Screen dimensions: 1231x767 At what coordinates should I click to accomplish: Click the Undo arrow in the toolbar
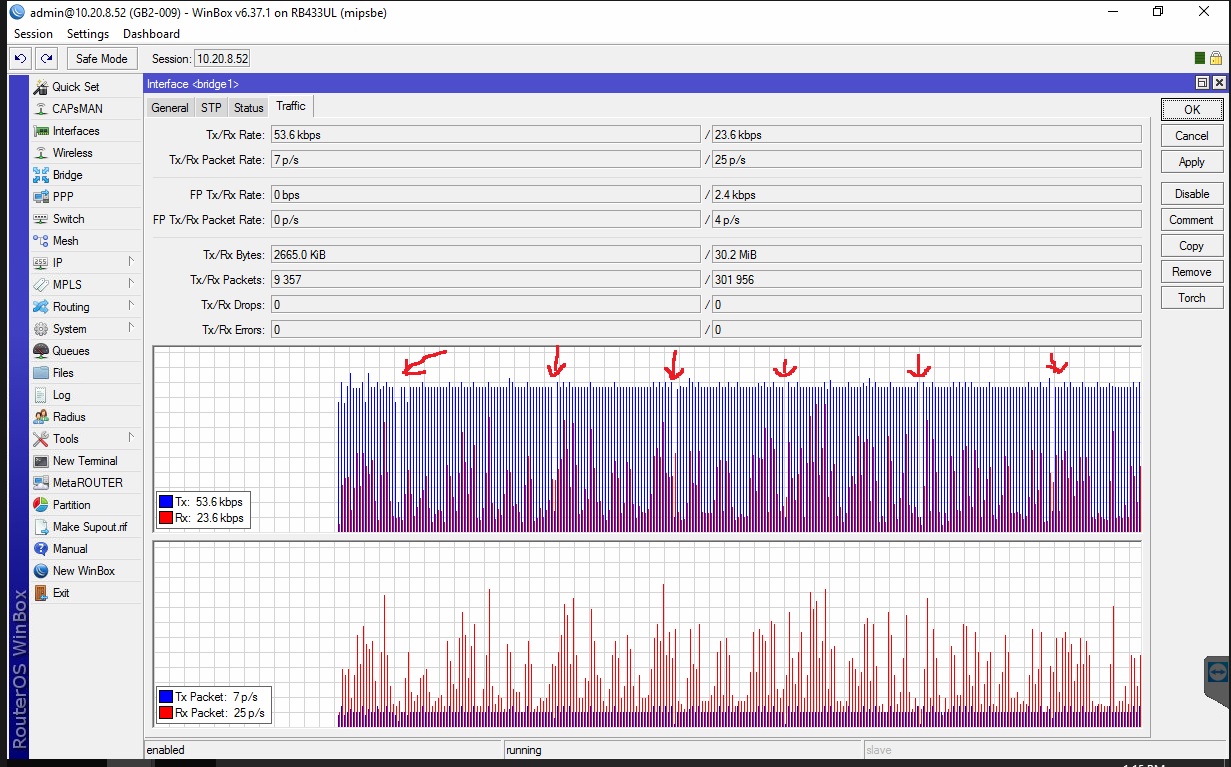click(20, 59)
